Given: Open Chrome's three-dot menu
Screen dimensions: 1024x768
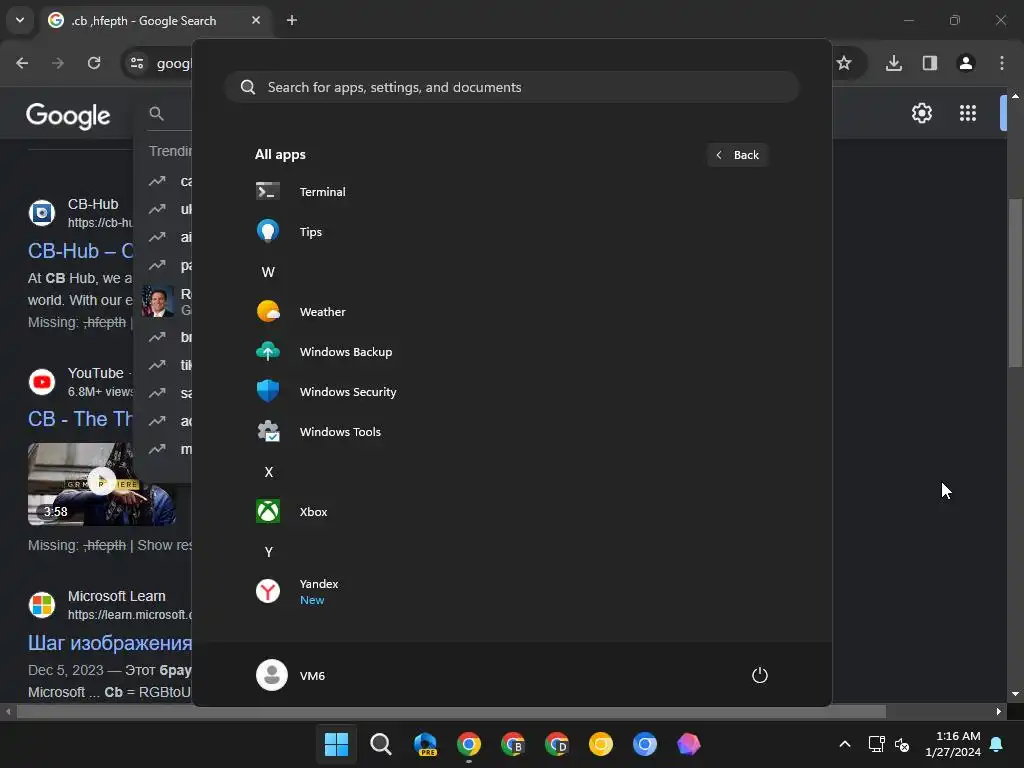Looking at the screenshot, I should (1002, 63).
